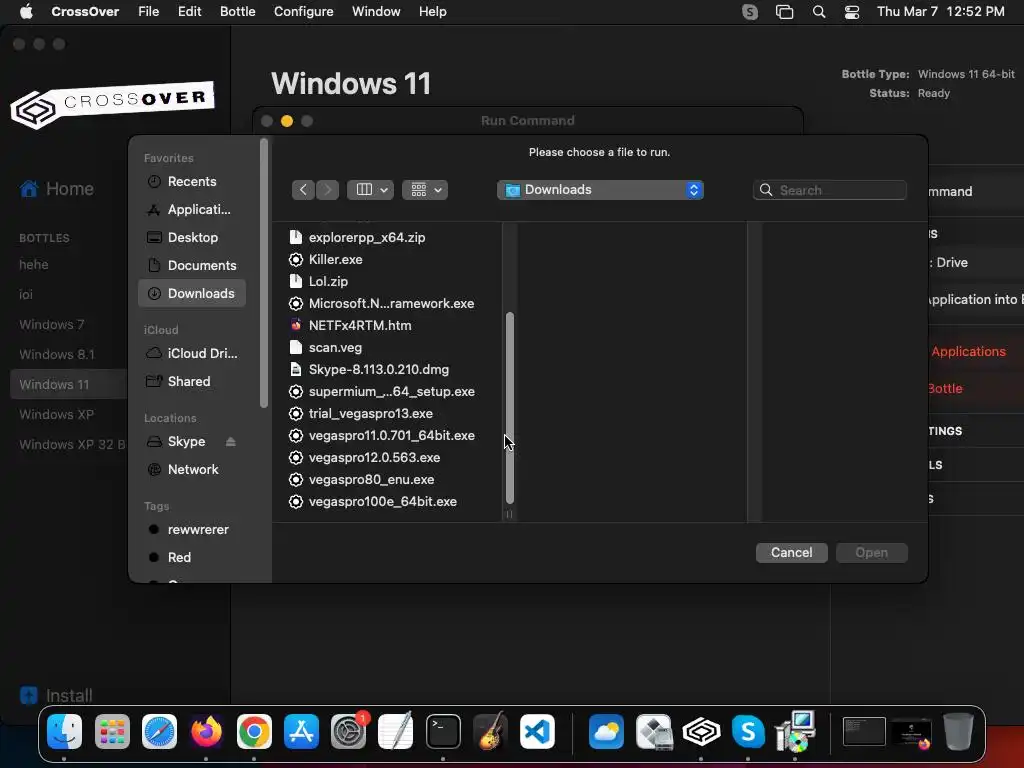Click Skype status icon in menu bar
The width and height of the screenshot is (1024, 768).
click(750, 12)
